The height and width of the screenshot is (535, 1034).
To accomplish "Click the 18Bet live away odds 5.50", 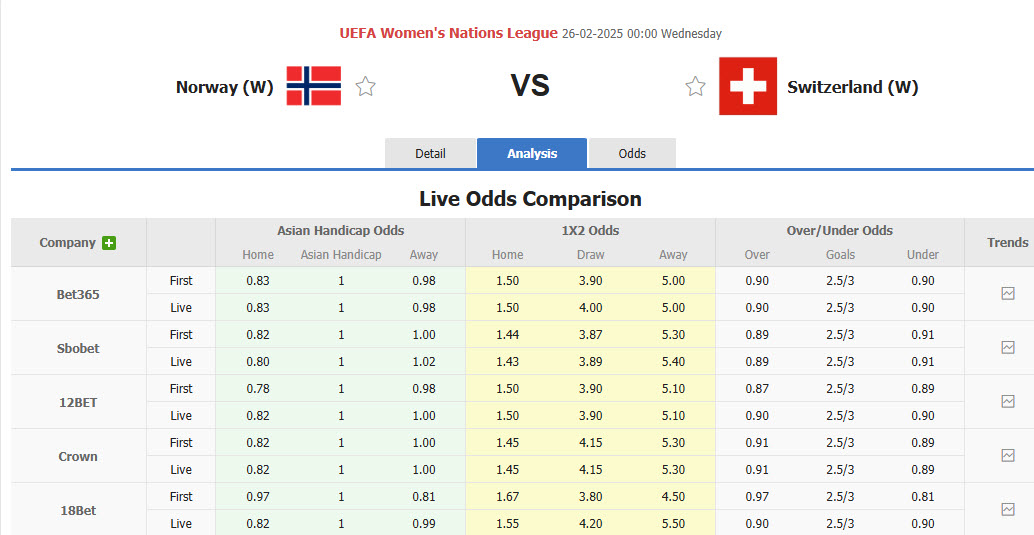I will pyautogui.click(x=673, y=524).
